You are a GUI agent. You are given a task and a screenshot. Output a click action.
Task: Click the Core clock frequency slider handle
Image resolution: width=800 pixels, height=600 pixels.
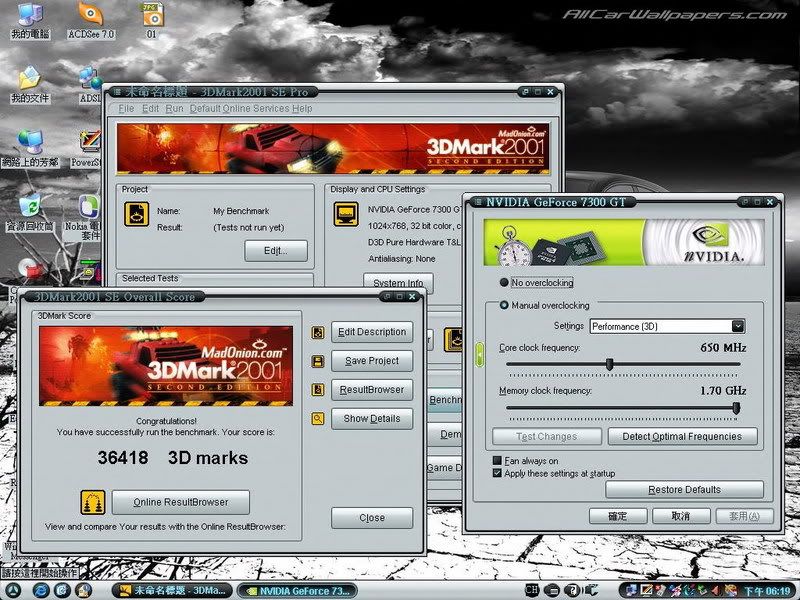click(609, 364)
